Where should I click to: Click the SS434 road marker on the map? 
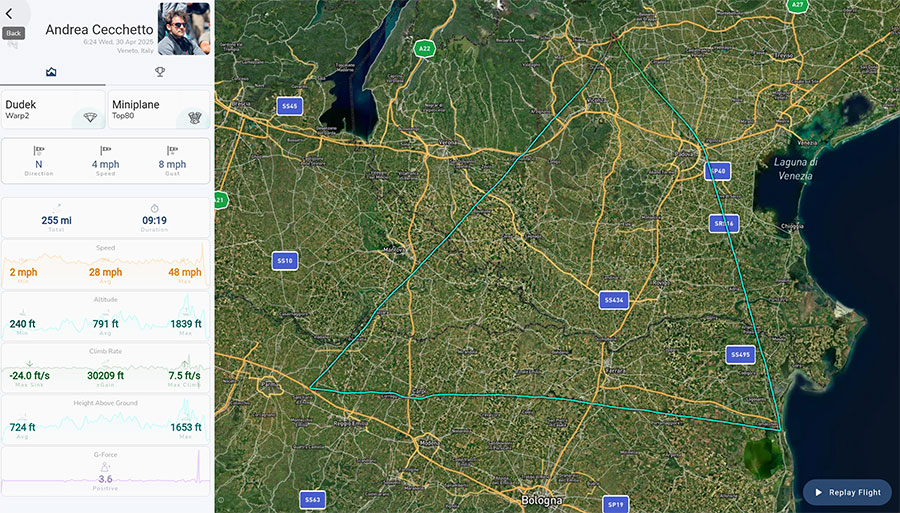[614, 300]
